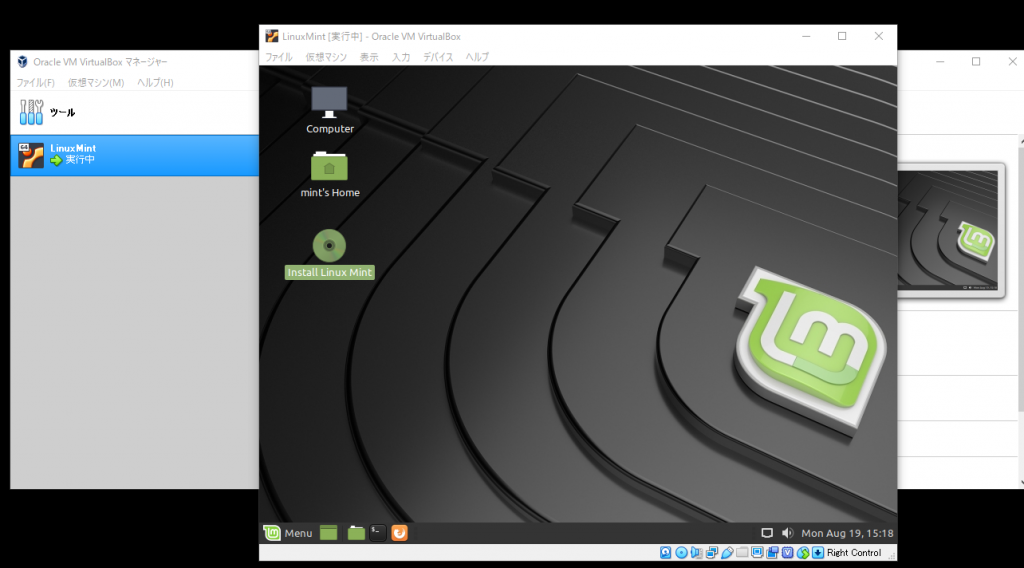Maximize the VirtualBox Manager window
The width and height of the screenshot is (1024, 568).
(x=976, y=61)
